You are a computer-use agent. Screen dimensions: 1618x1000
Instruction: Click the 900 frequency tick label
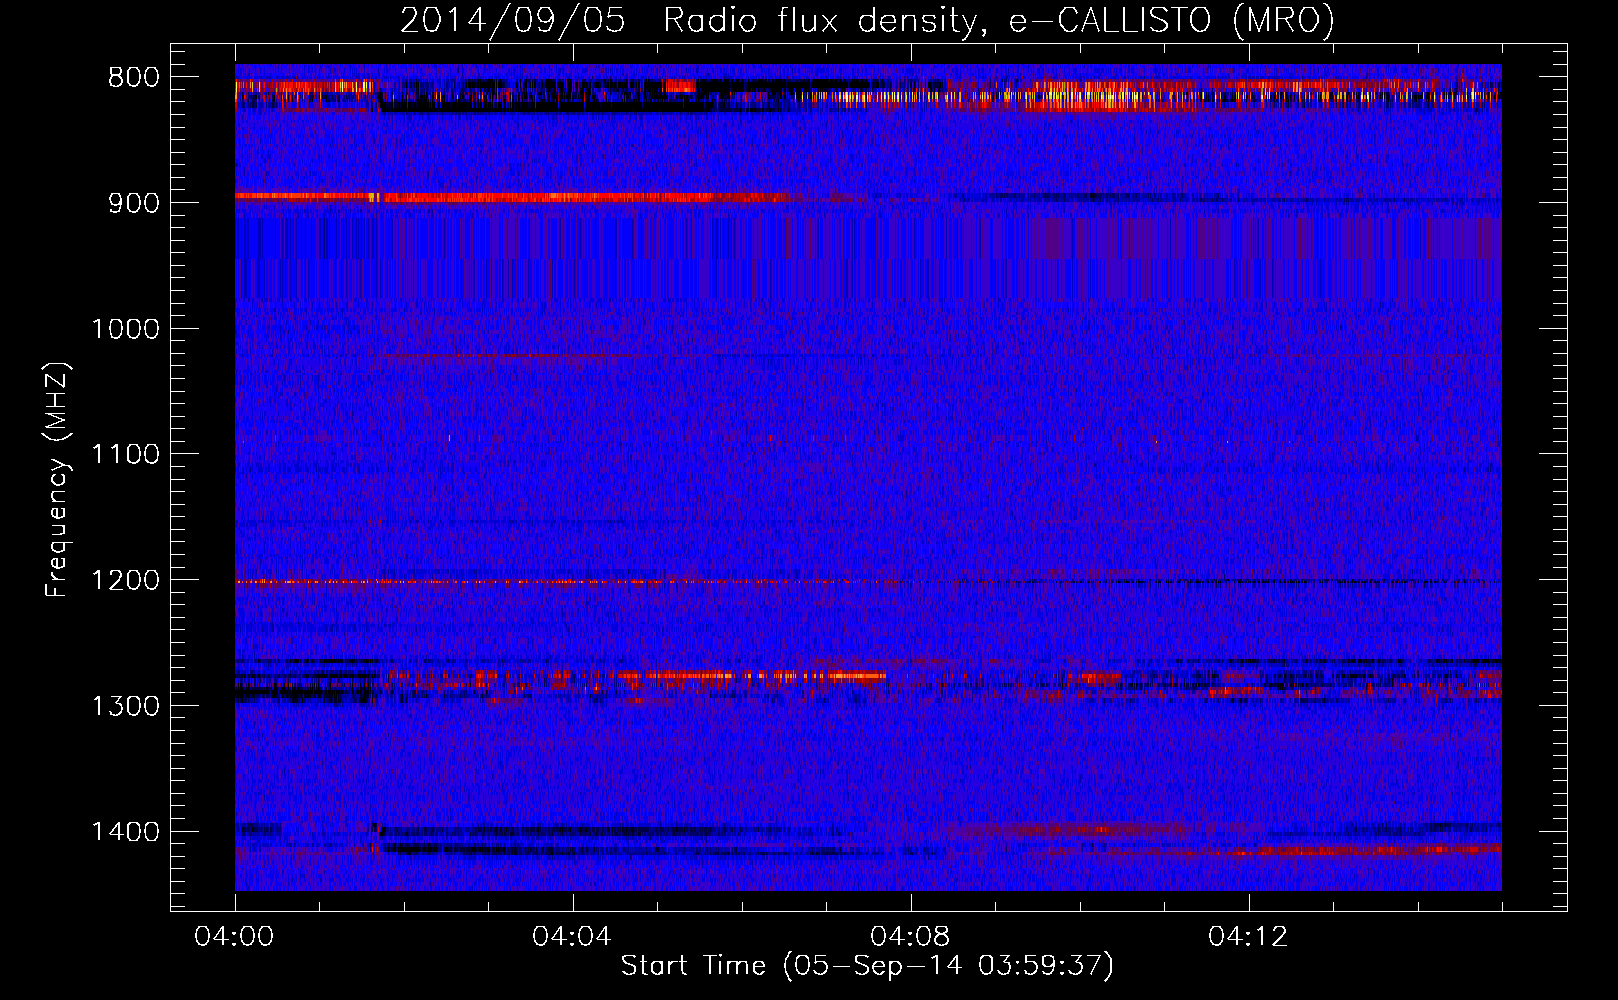pyautogui.click(x=134, y=204)
